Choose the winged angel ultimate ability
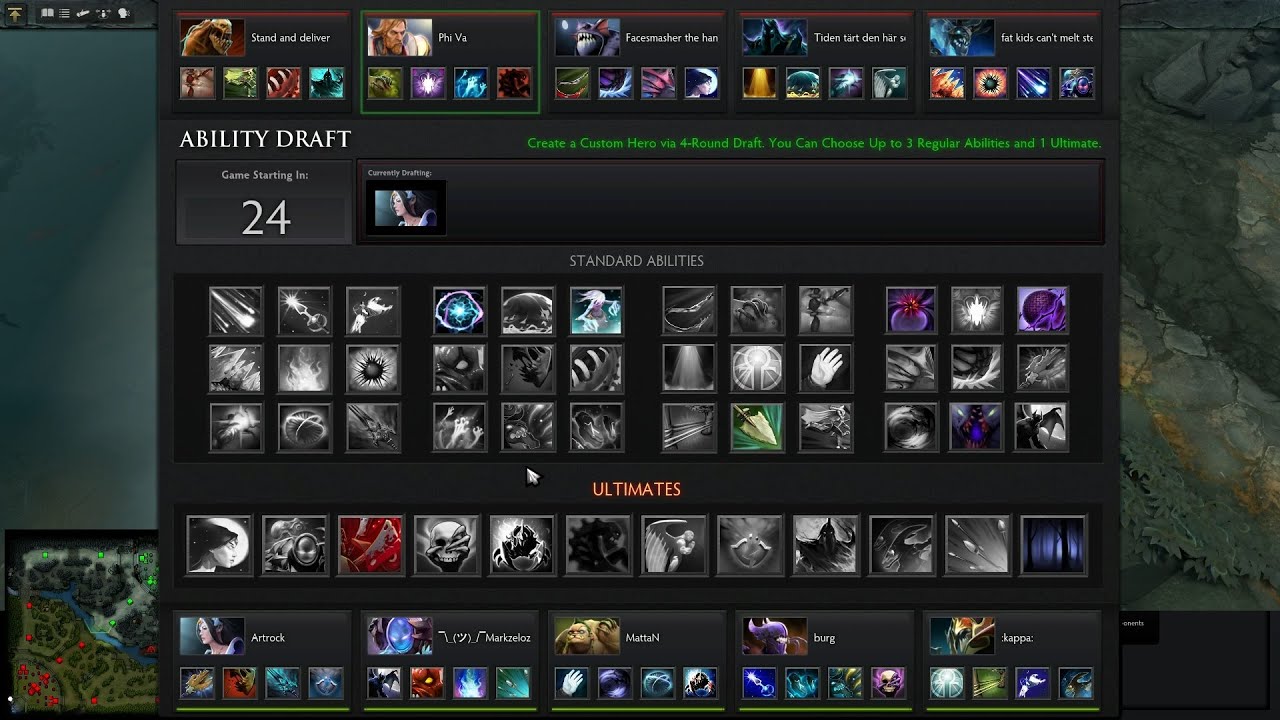This screenshot has height=720, width=1280. 674,545
